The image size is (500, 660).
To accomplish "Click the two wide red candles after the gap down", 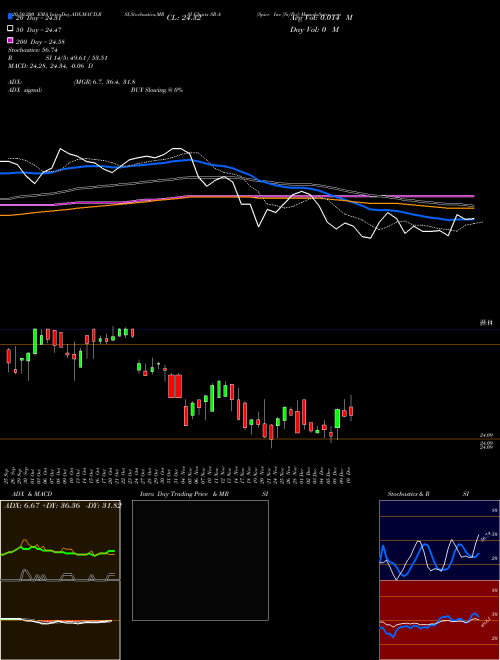I will (175, 386).
